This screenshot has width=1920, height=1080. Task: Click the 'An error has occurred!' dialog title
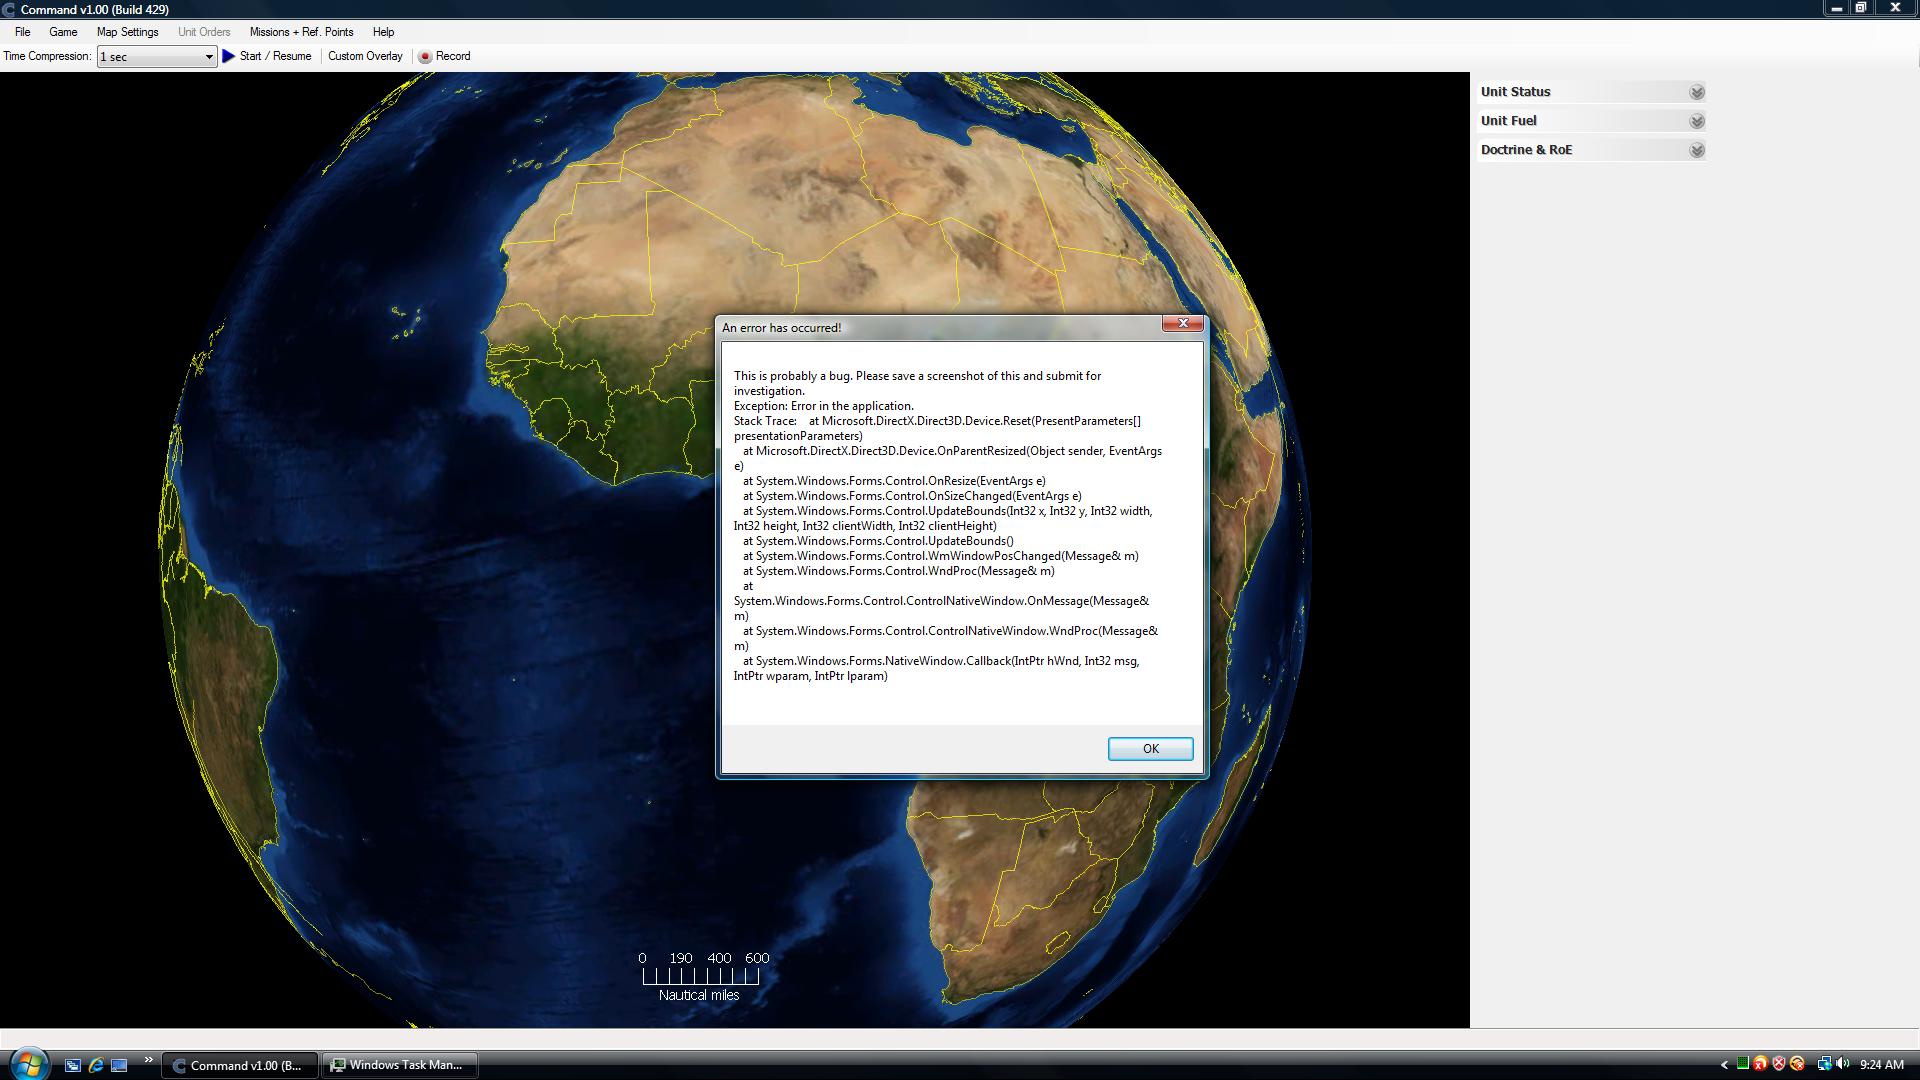(781, 328)
